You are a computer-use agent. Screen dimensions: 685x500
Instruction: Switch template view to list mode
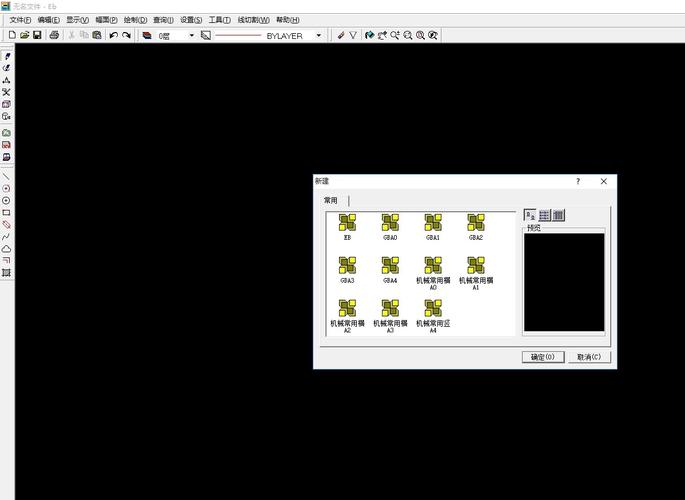[x=544, y=215]
